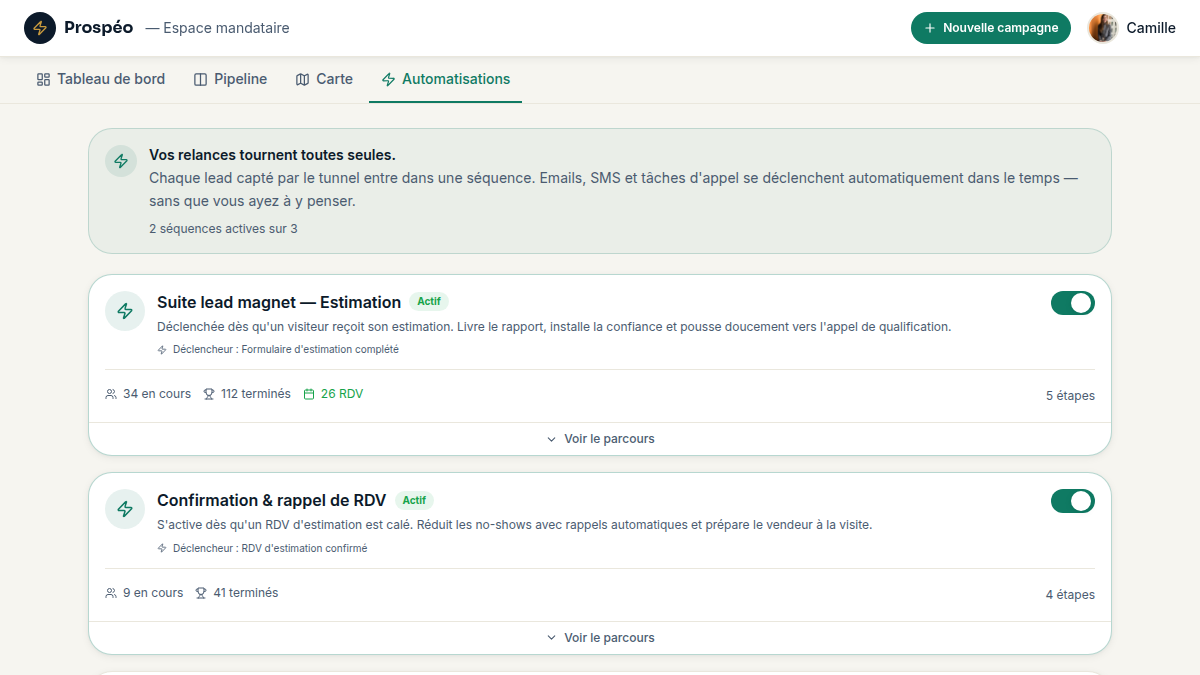Toggle off Confirmation & rappel de RDV sequence
The image size is (1200, 675).
pyautogui.click(x=1073, y=501)
